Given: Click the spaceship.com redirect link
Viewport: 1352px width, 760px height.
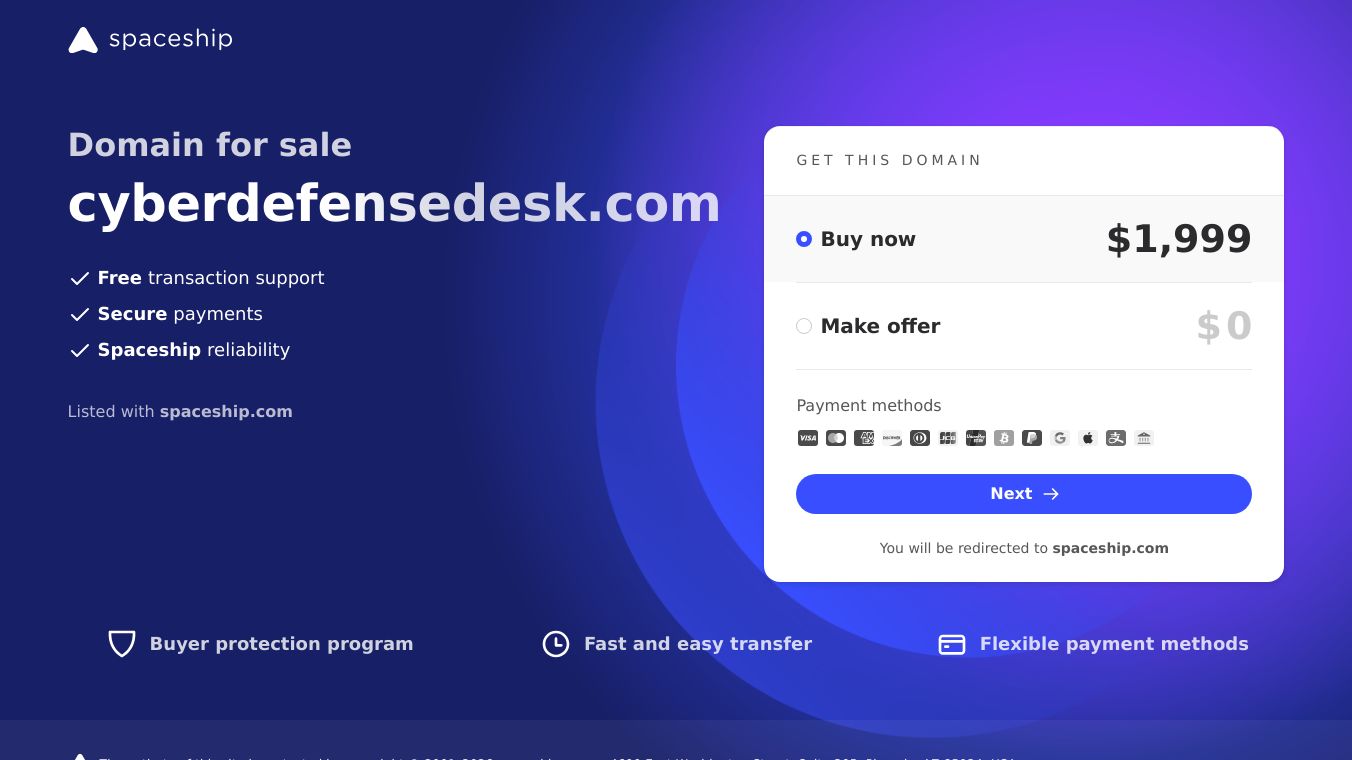Looking at the screenshot, I should click(1110, 548).
